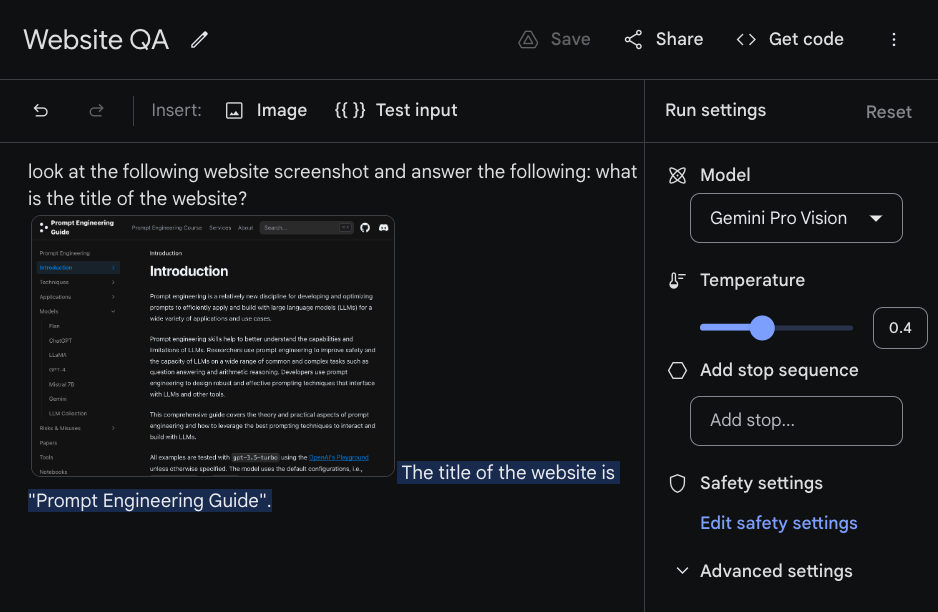Click Get code in the header
This screenshot has width=938, height=612.
click(x=790, y=40)
